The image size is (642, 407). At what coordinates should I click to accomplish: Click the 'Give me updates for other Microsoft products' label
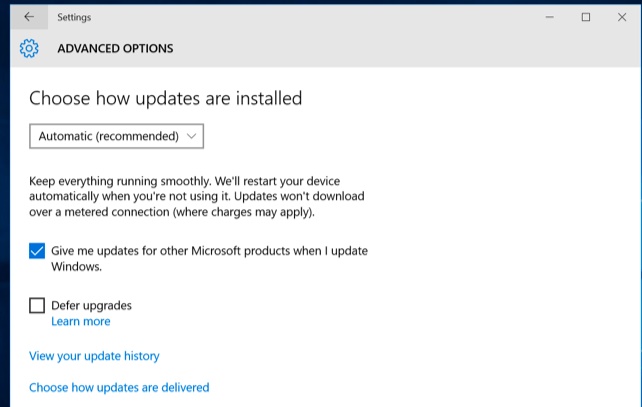click(x=209, y=258)
